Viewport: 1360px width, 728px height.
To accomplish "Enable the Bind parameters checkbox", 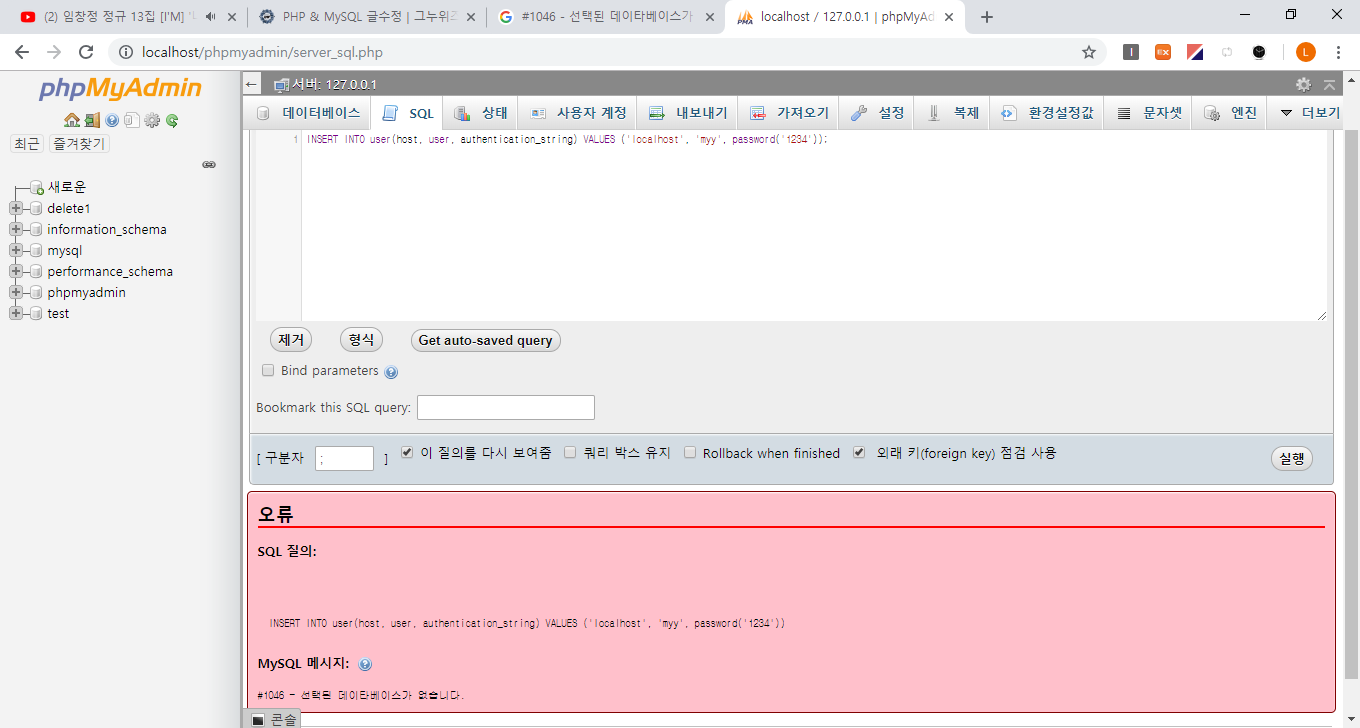I will 268,370.
